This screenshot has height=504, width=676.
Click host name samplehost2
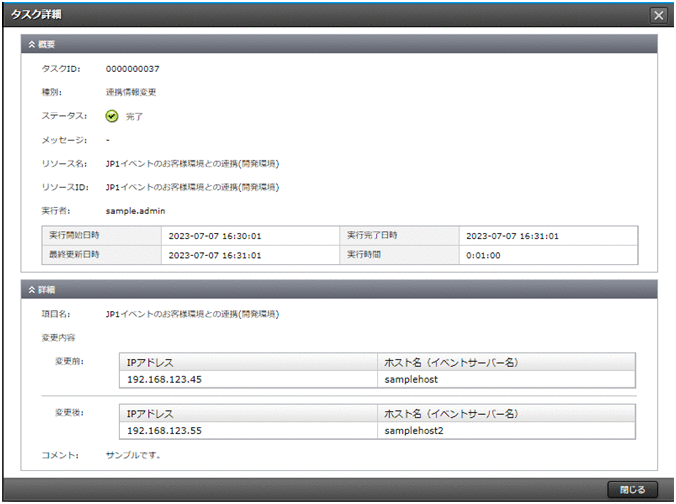[x=414, y=430]
